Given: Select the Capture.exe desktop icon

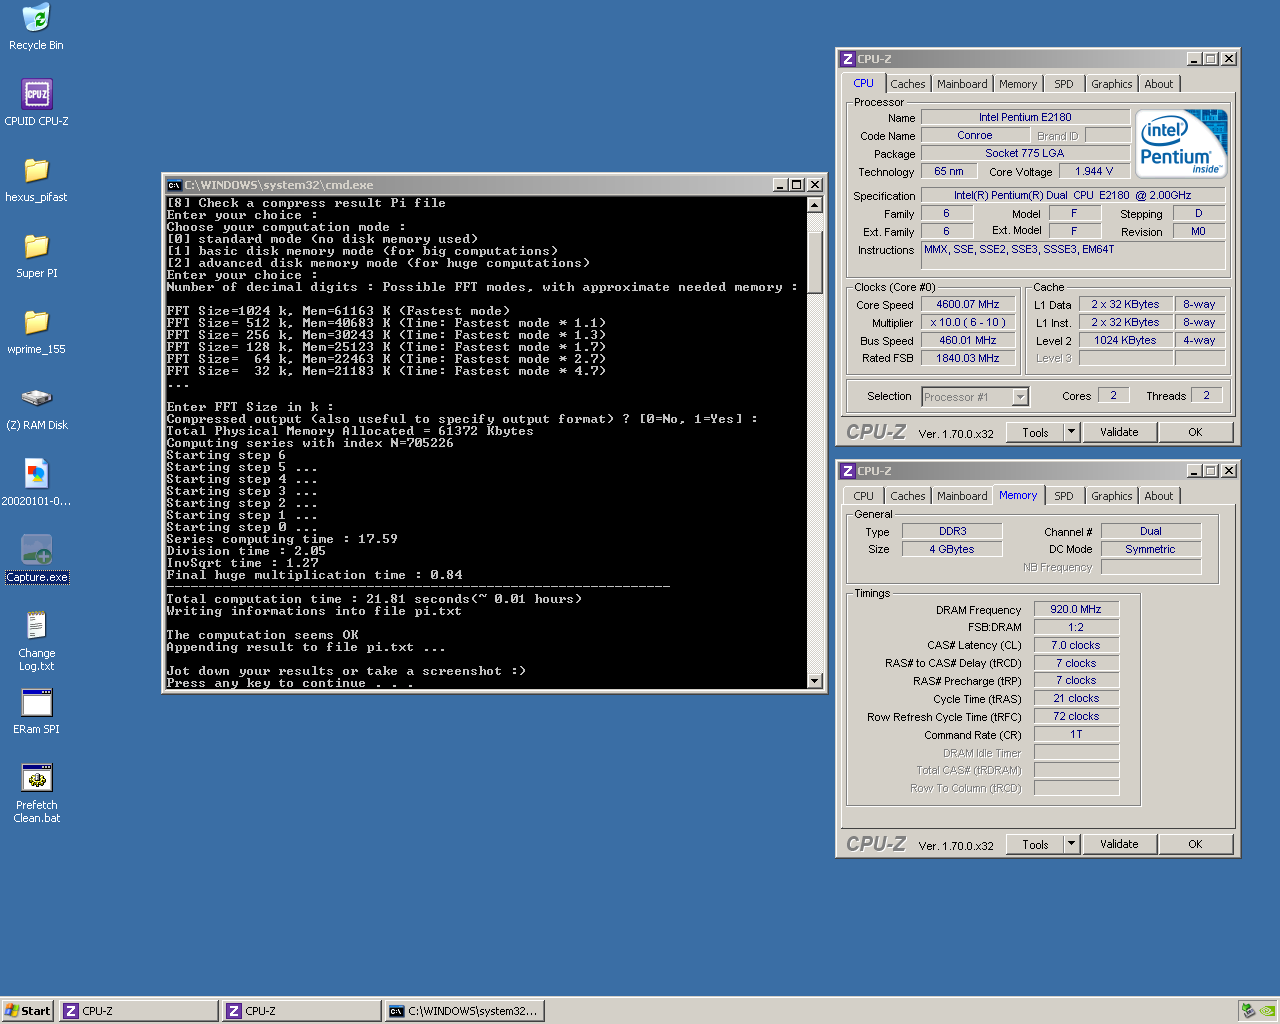Looking at the screenshot, I should [37, 559].
